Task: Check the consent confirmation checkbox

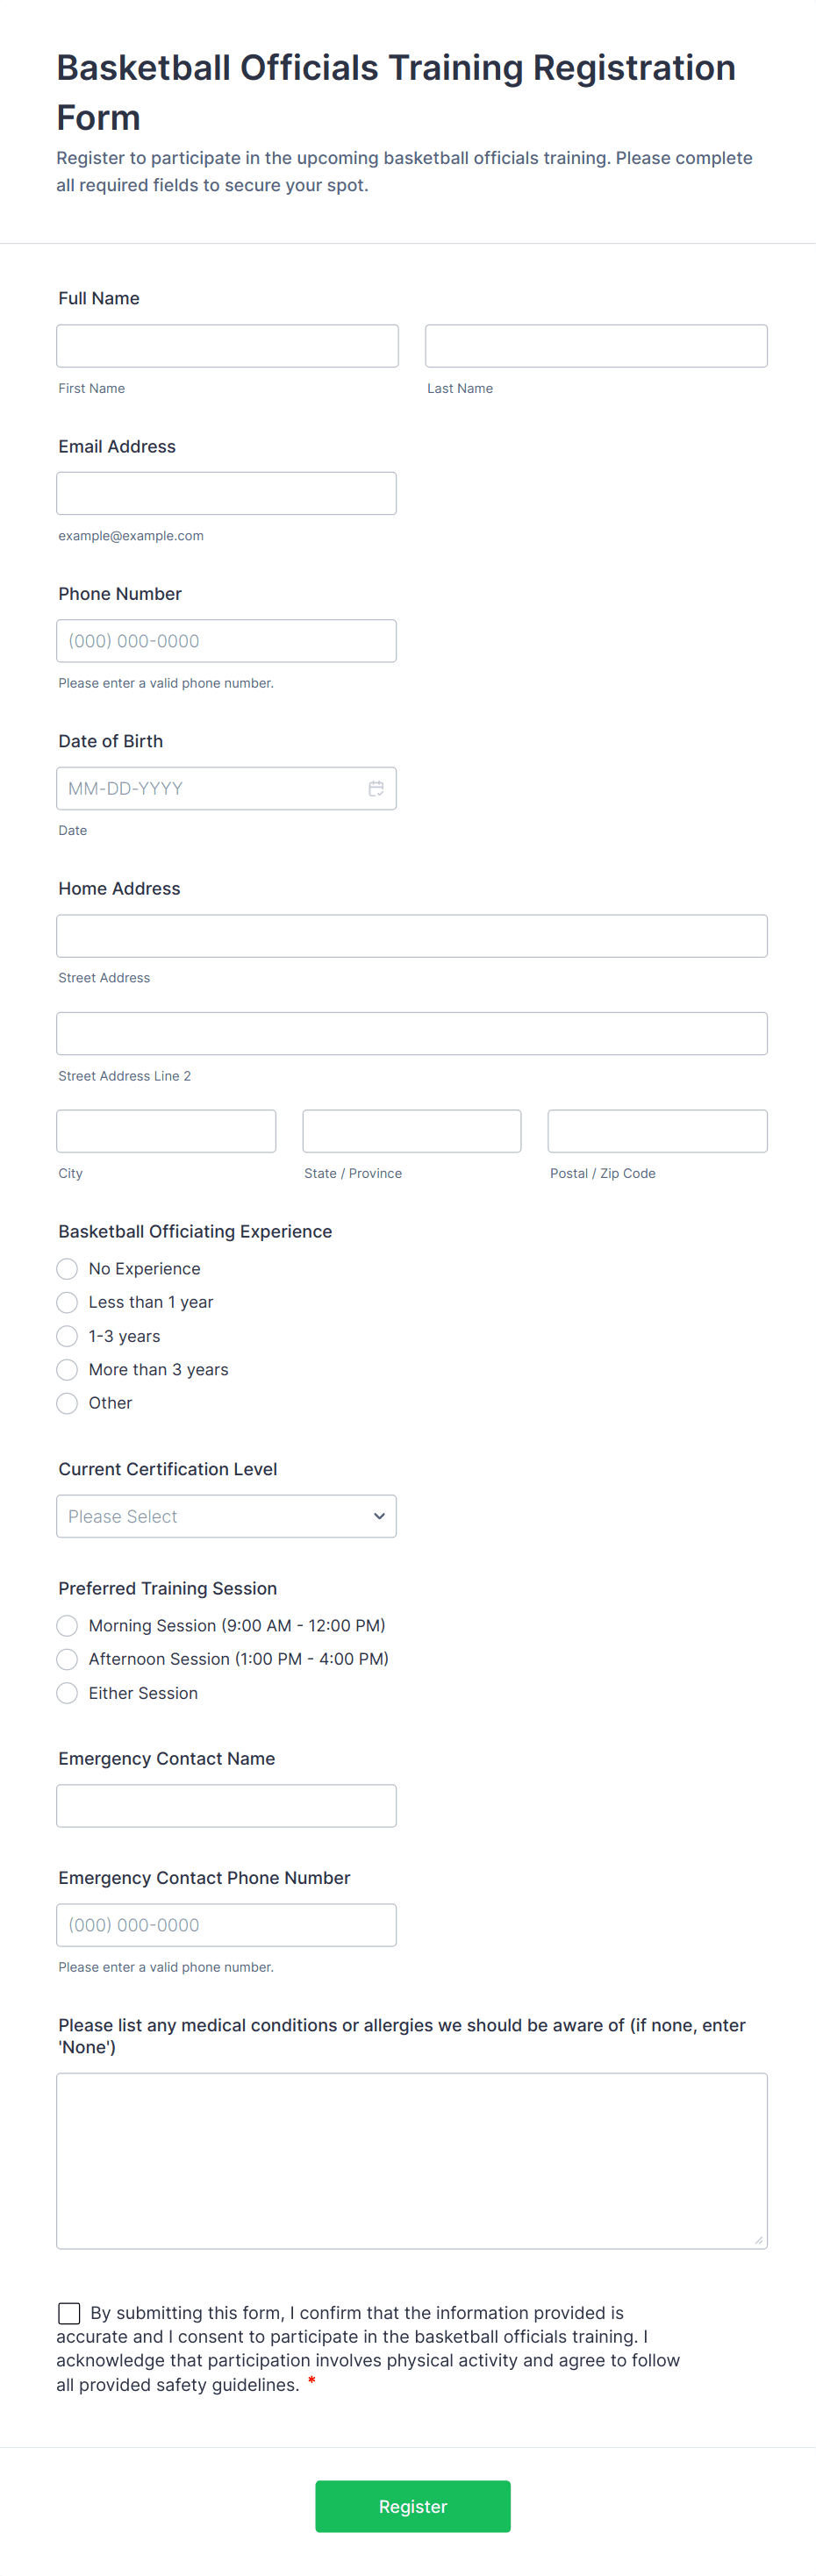Action: [69, 2313]
